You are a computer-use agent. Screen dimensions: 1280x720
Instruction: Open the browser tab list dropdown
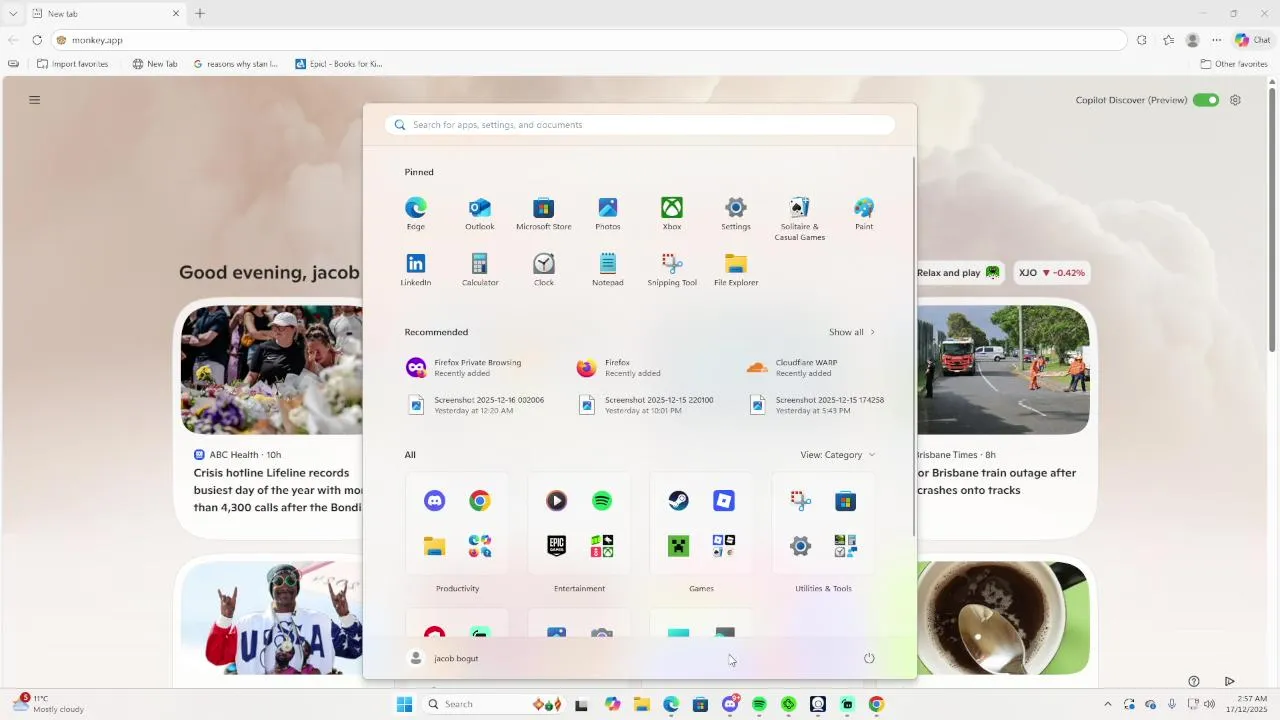pyautogui.click(x=13, y=14)
